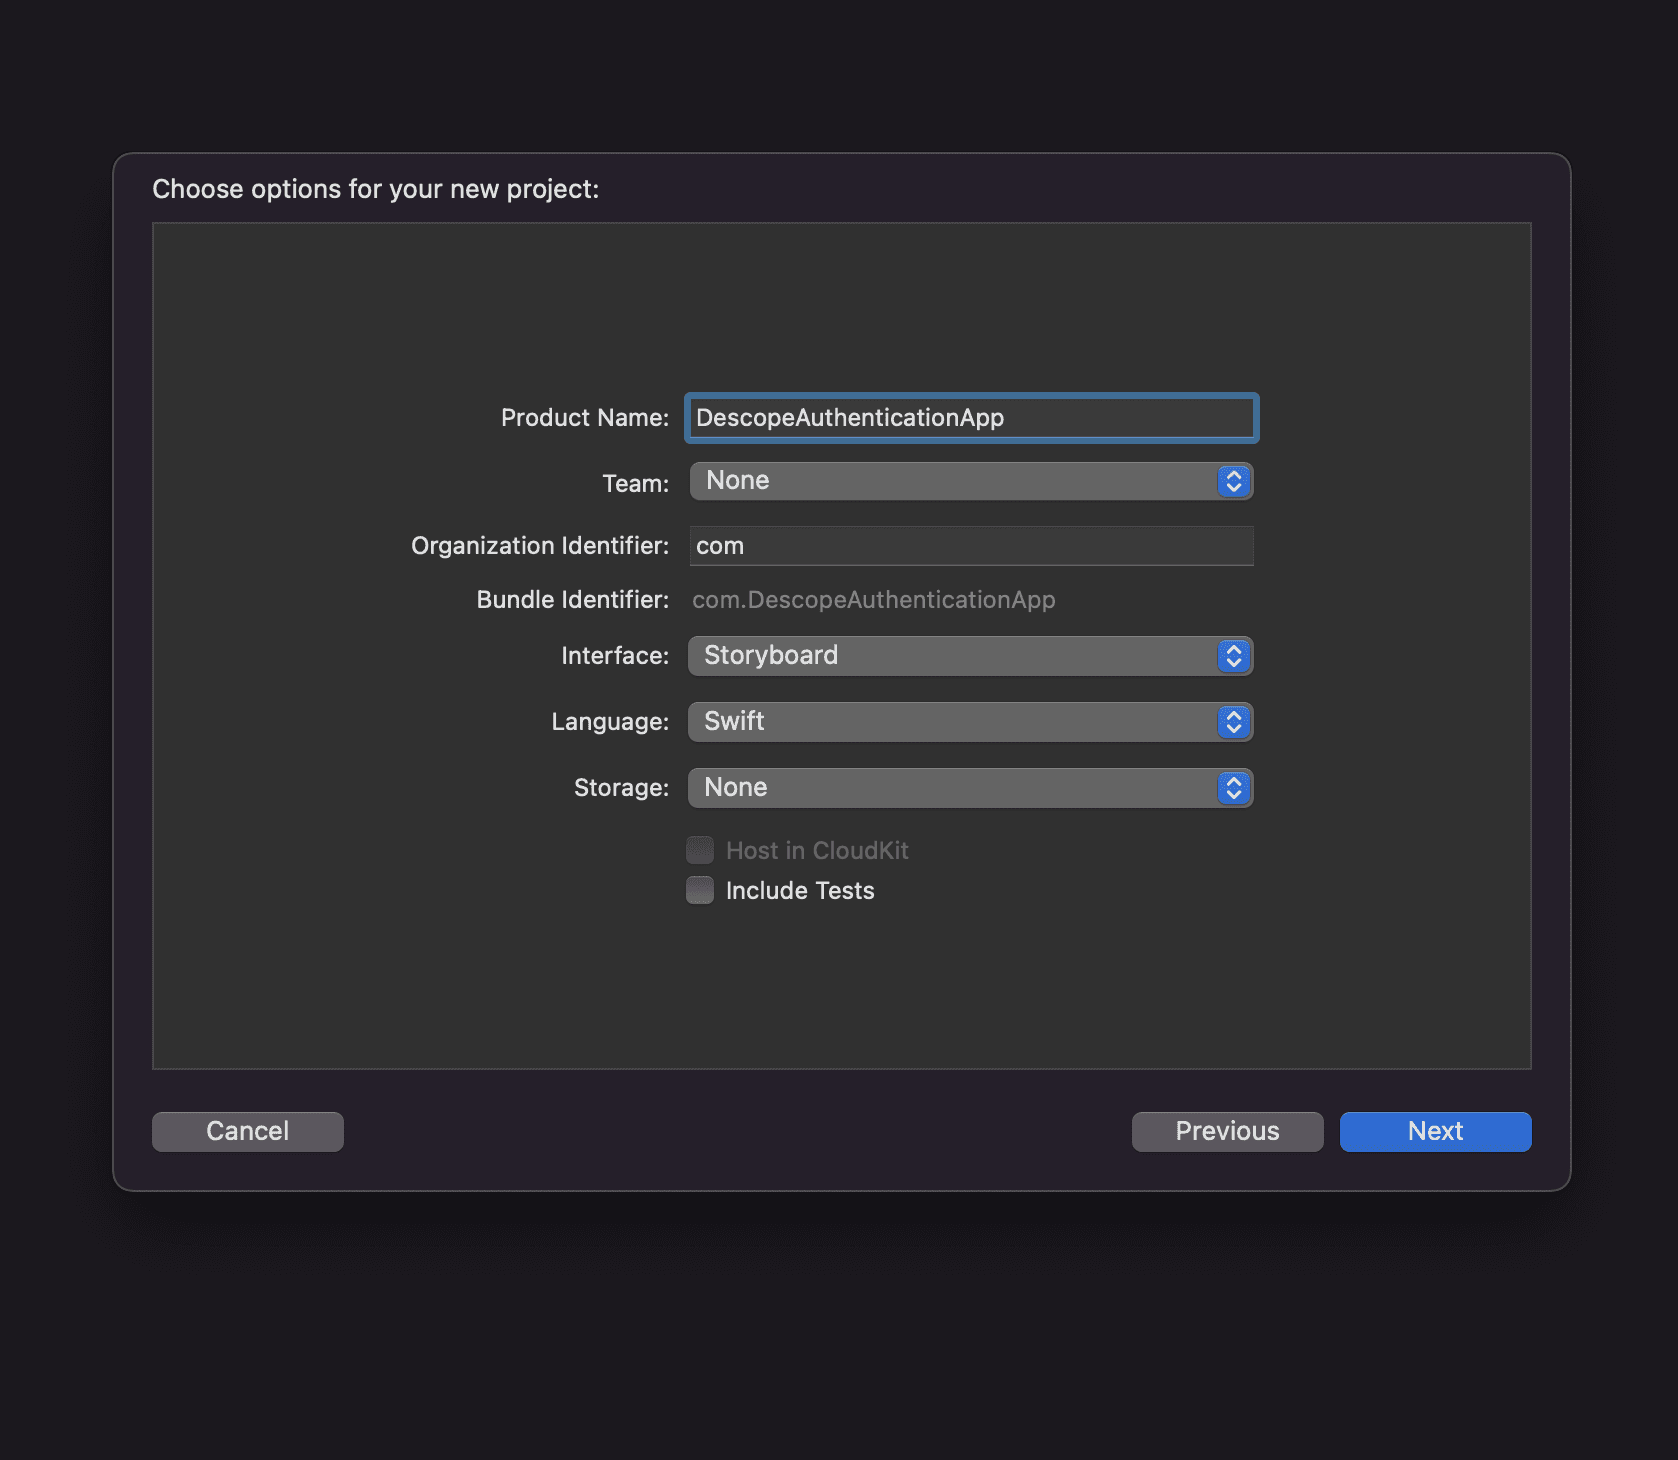Open the Team dropdown
The image size is (1678, 1460).
coord(969,481)
